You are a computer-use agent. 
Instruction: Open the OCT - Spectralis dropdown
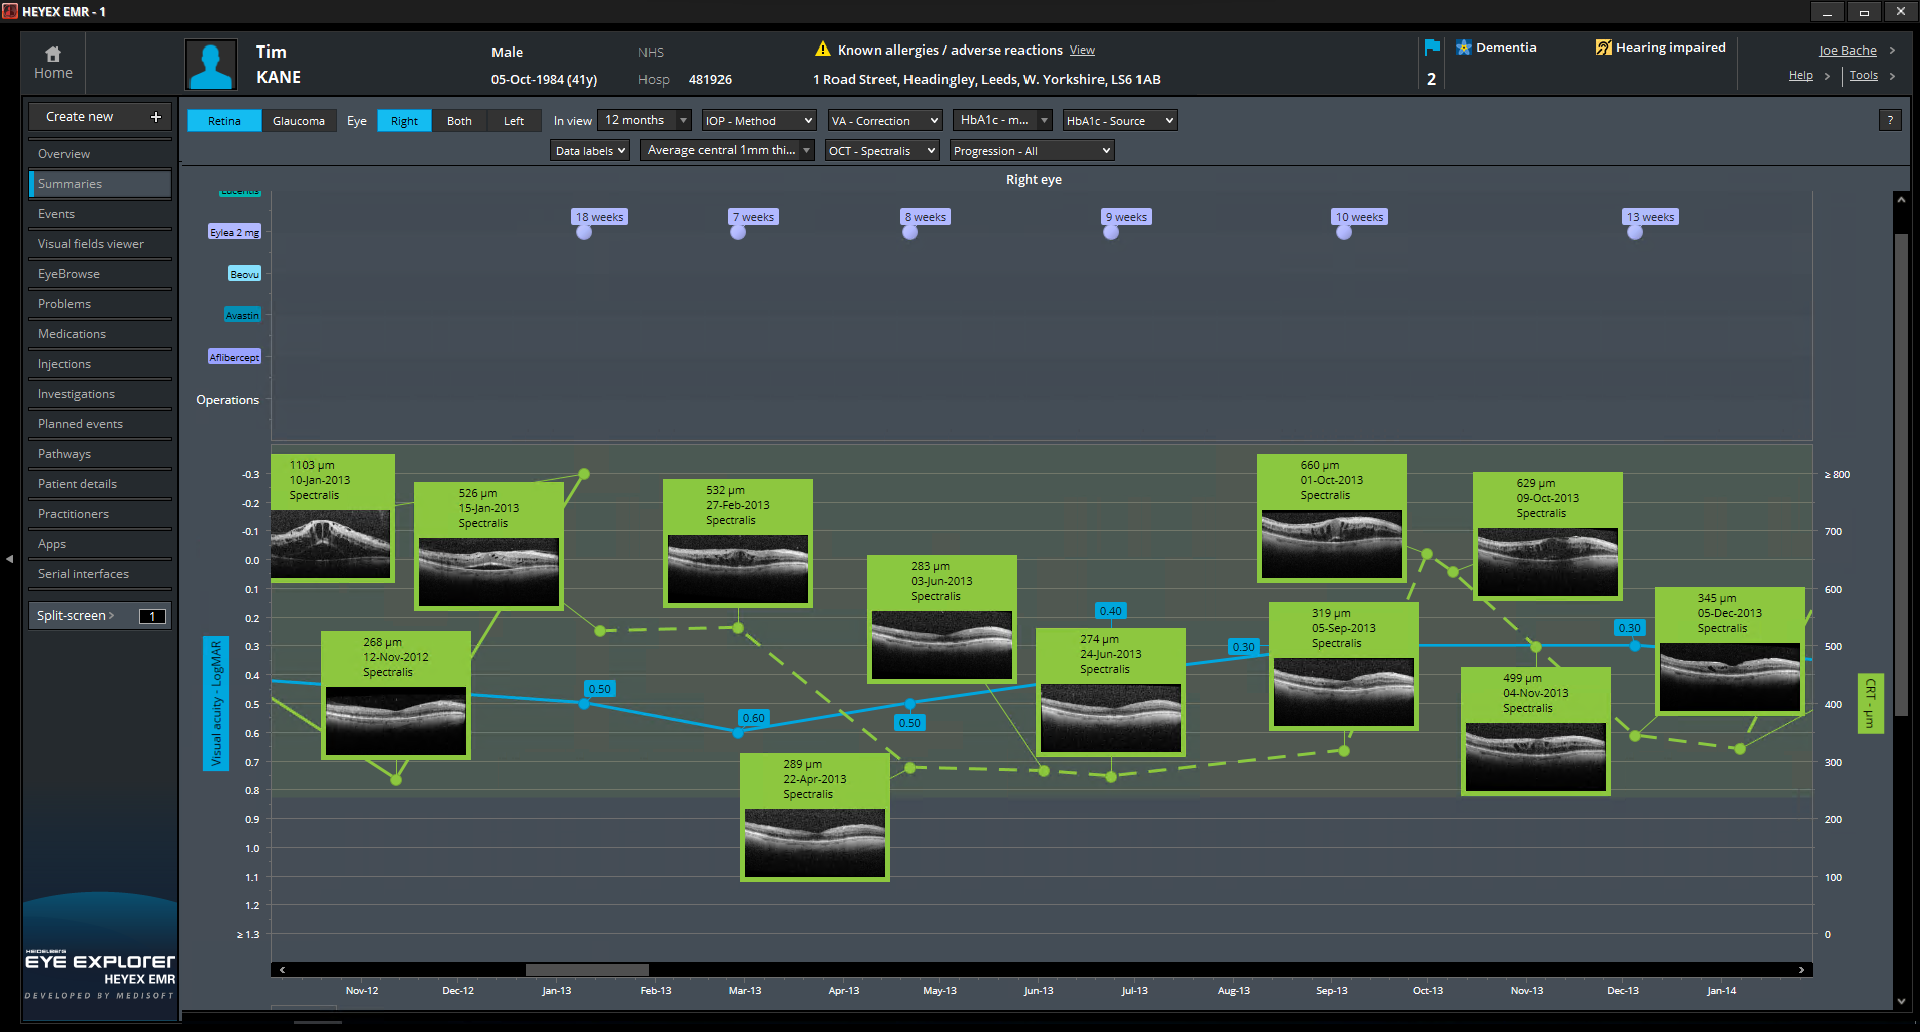[882, 151]
